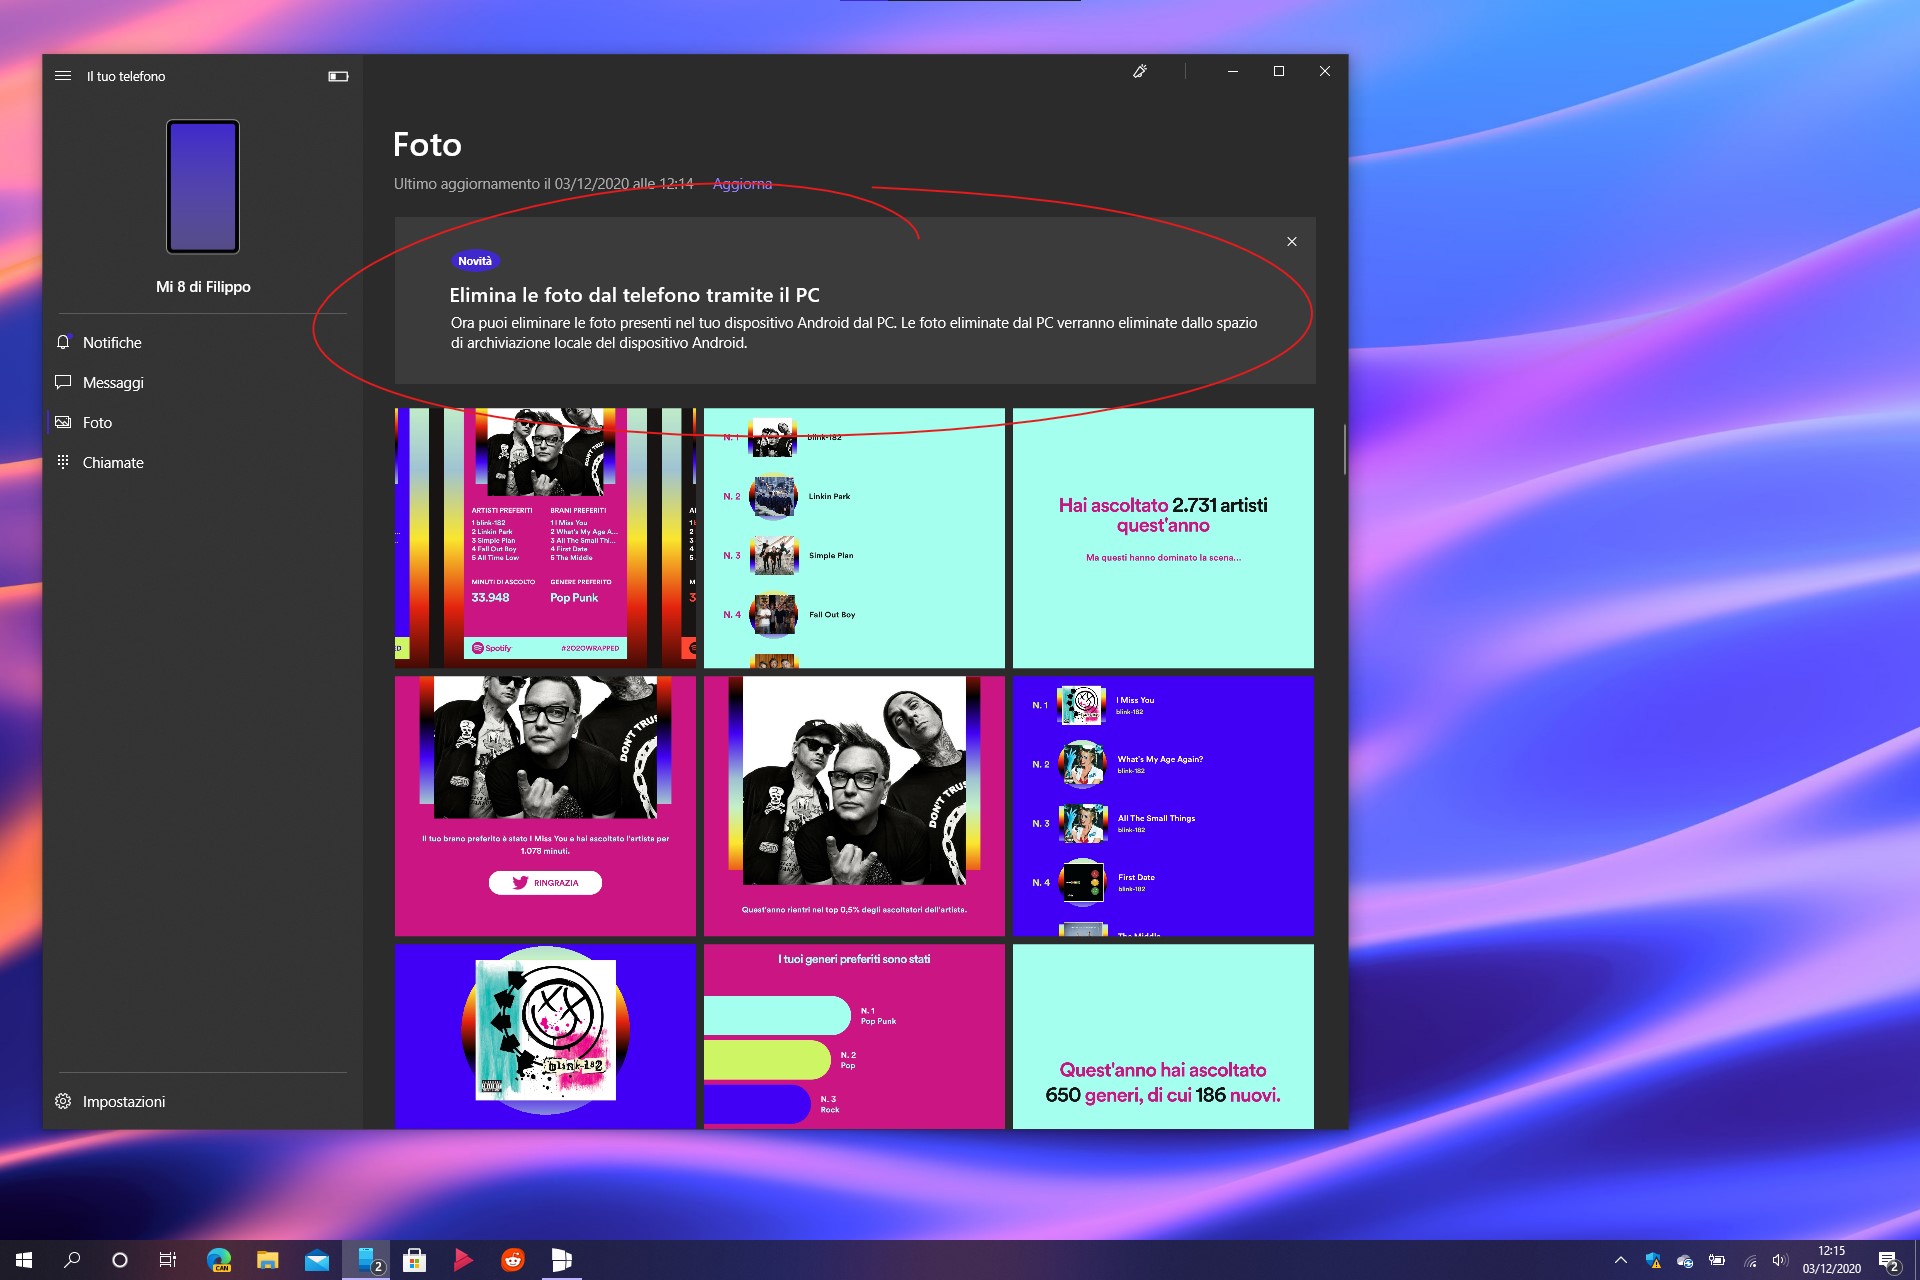
Task: Click the 'Elimina le foto dal telefono' banner title
Action: (x=634, y=295)
